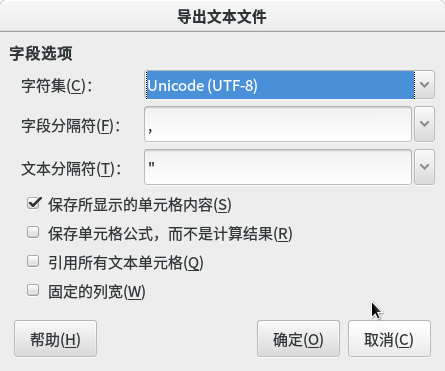Image resolution: width=445 pixels, height=371 pixels.
Task: Expand the 字段分隔符 dropdown arrow
Action: 424,124
